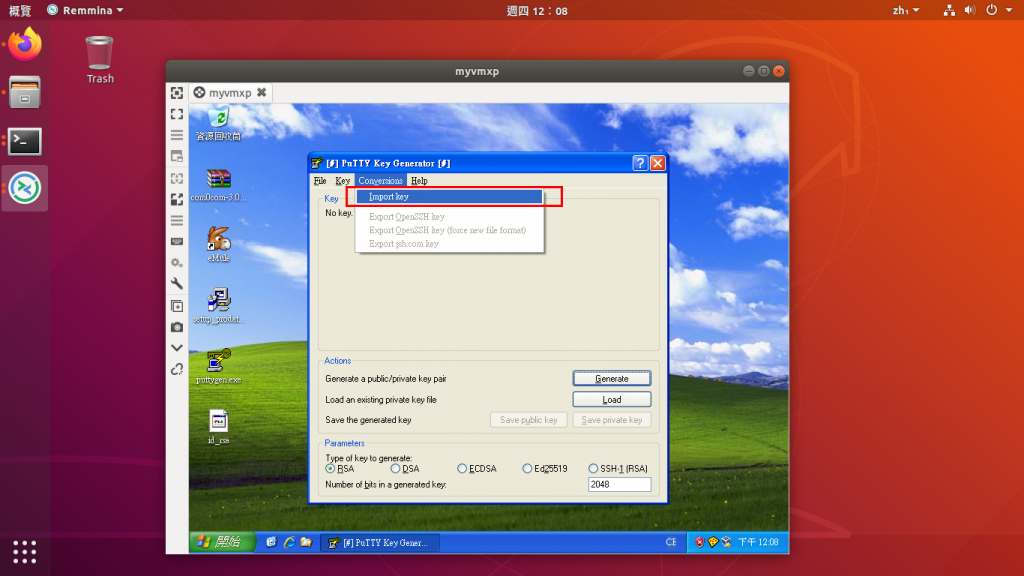The width and height of the screenshot is (1024, 576).
Task: Click the greyed Export ssh.com key entry
Action: point(449,244)
